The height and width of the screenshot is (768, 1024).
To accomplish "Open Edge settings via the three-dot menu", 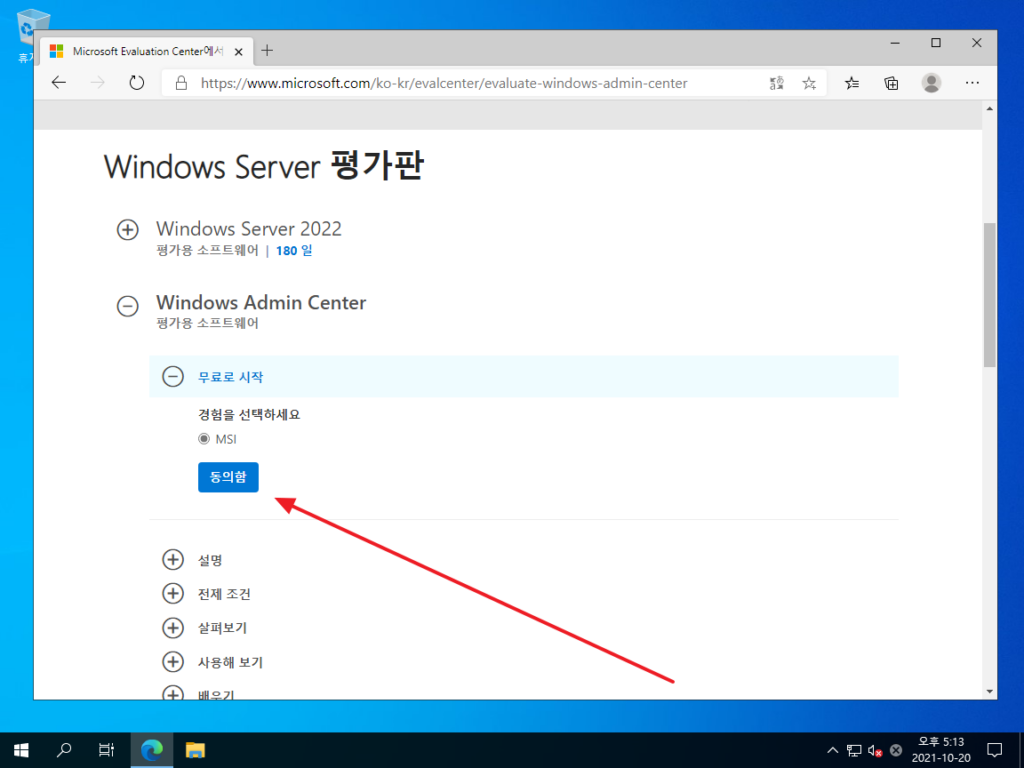I will (x=971, y=83).
